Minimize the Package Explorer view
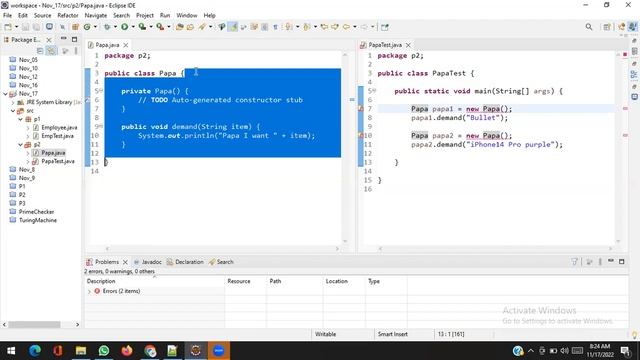 point(63,39)
